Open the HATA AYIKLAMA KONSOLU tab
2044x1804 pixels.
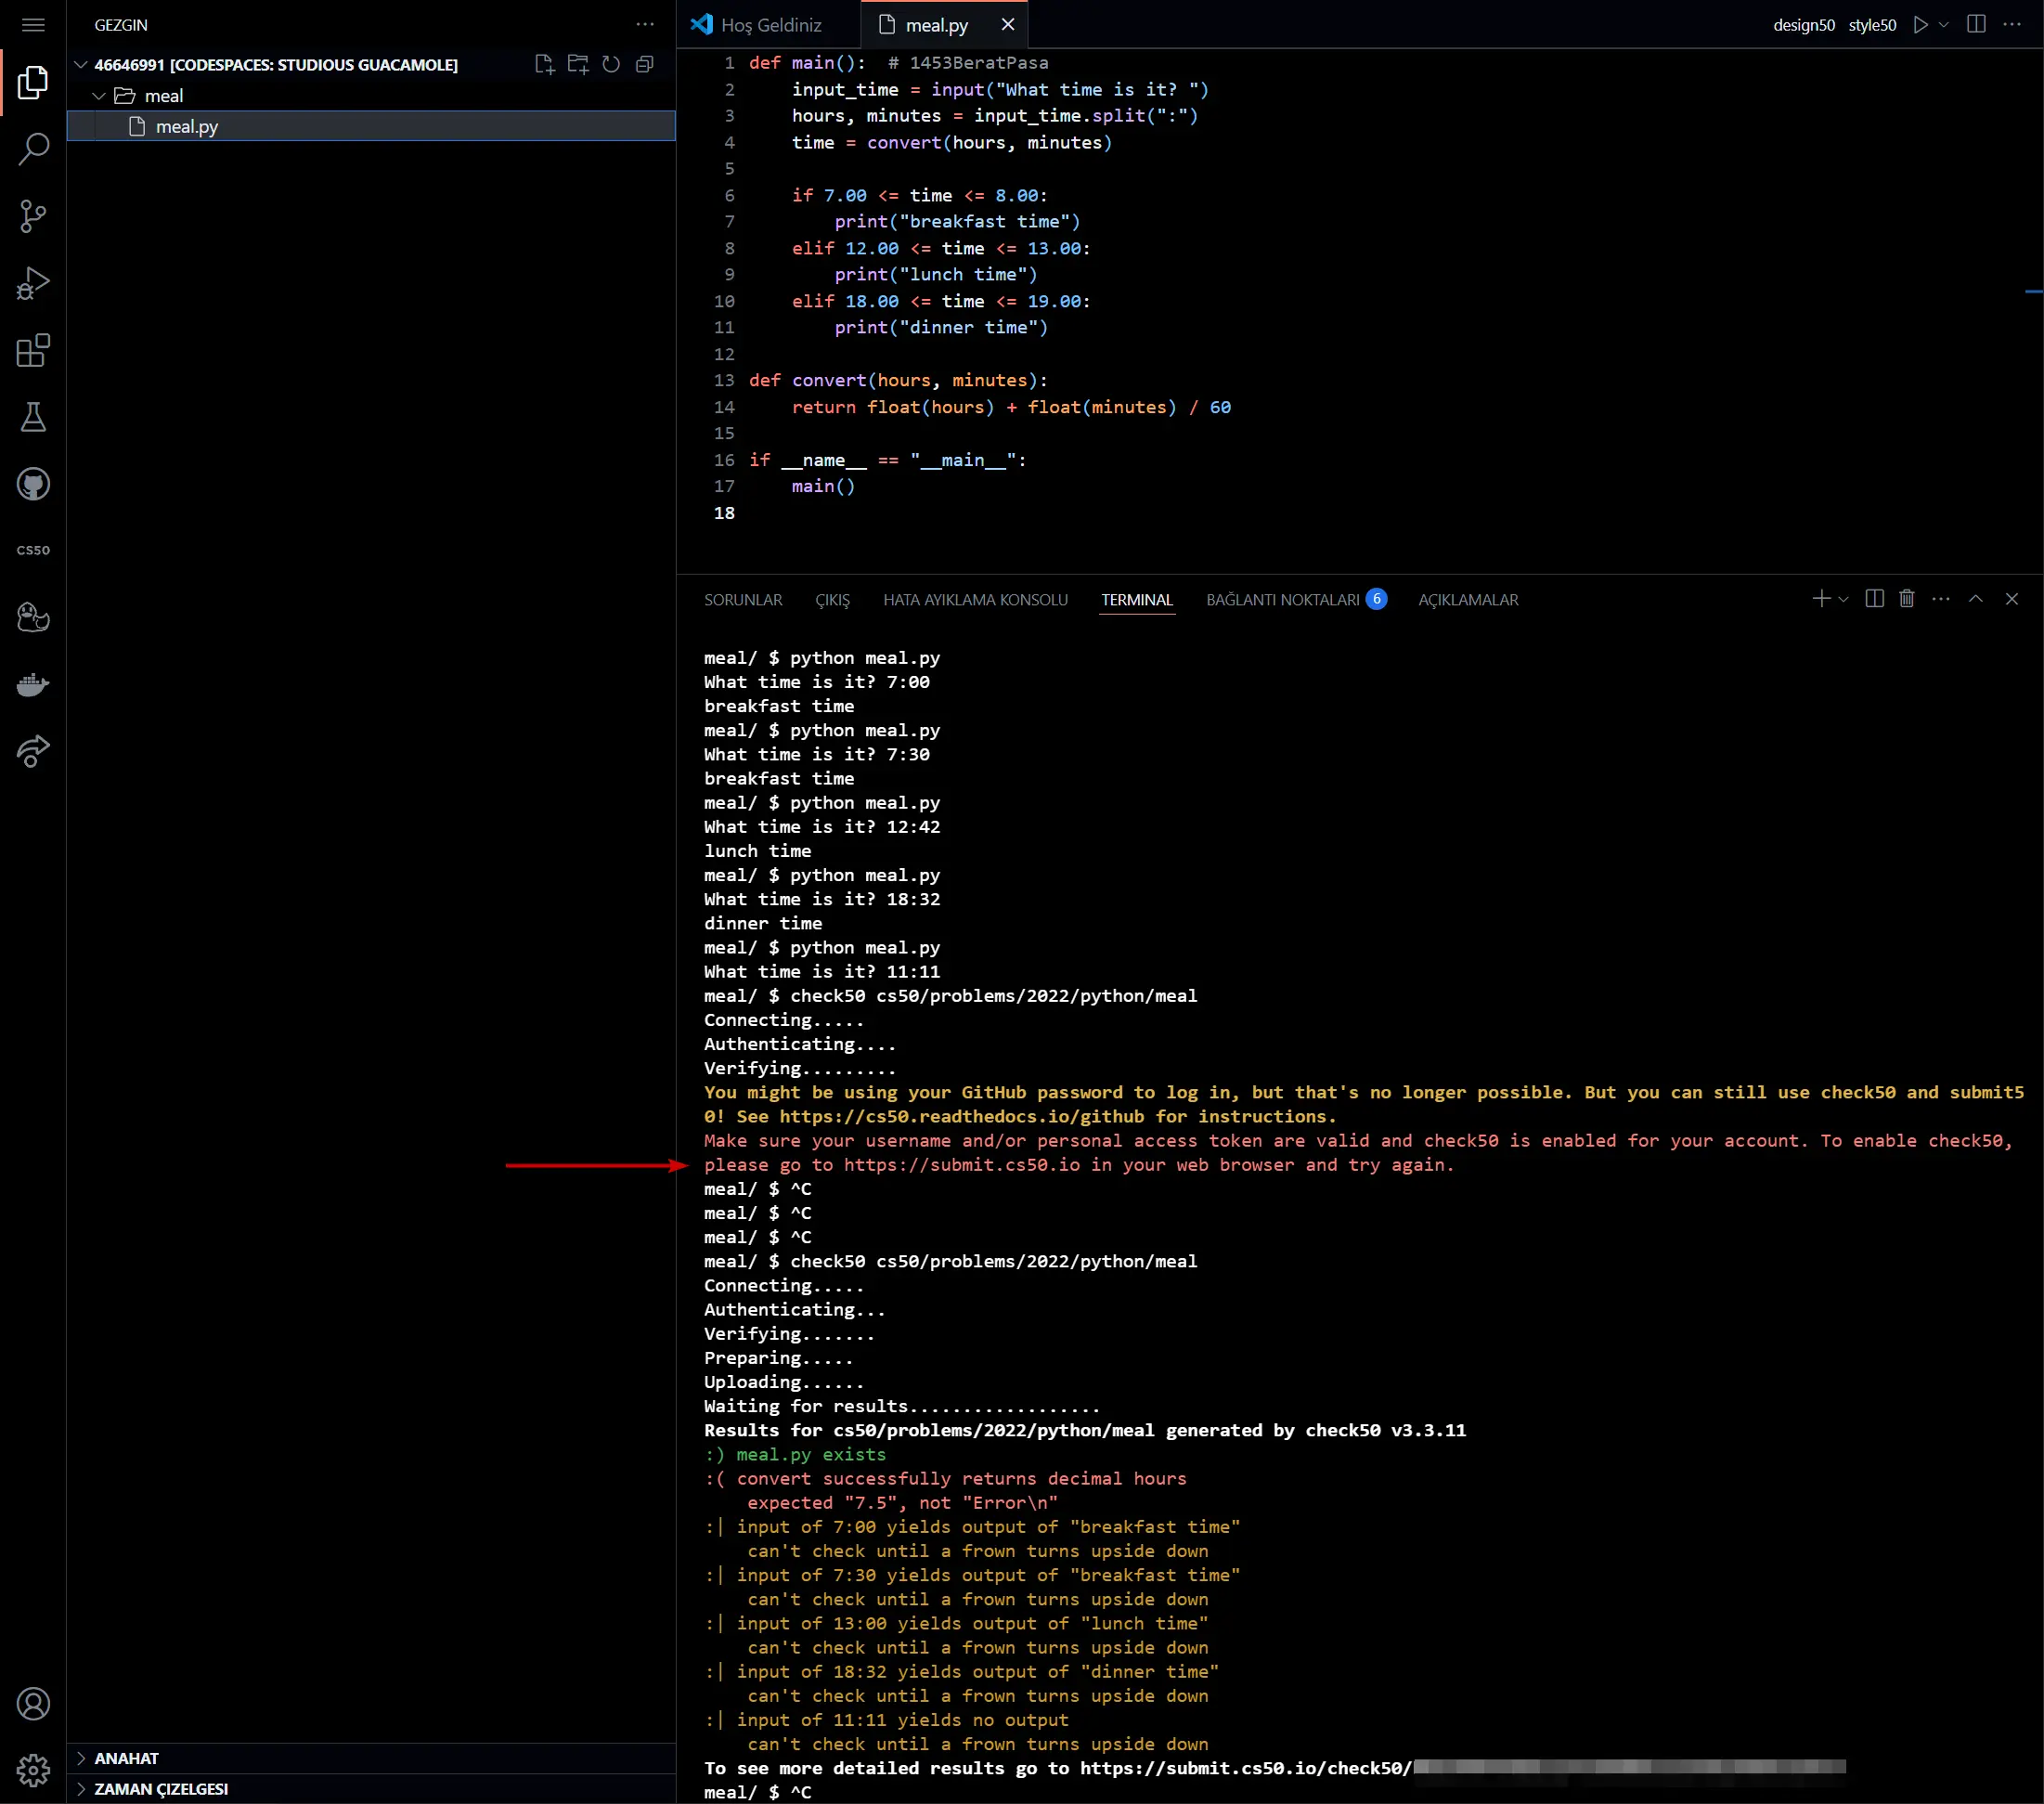pos(975,600)
